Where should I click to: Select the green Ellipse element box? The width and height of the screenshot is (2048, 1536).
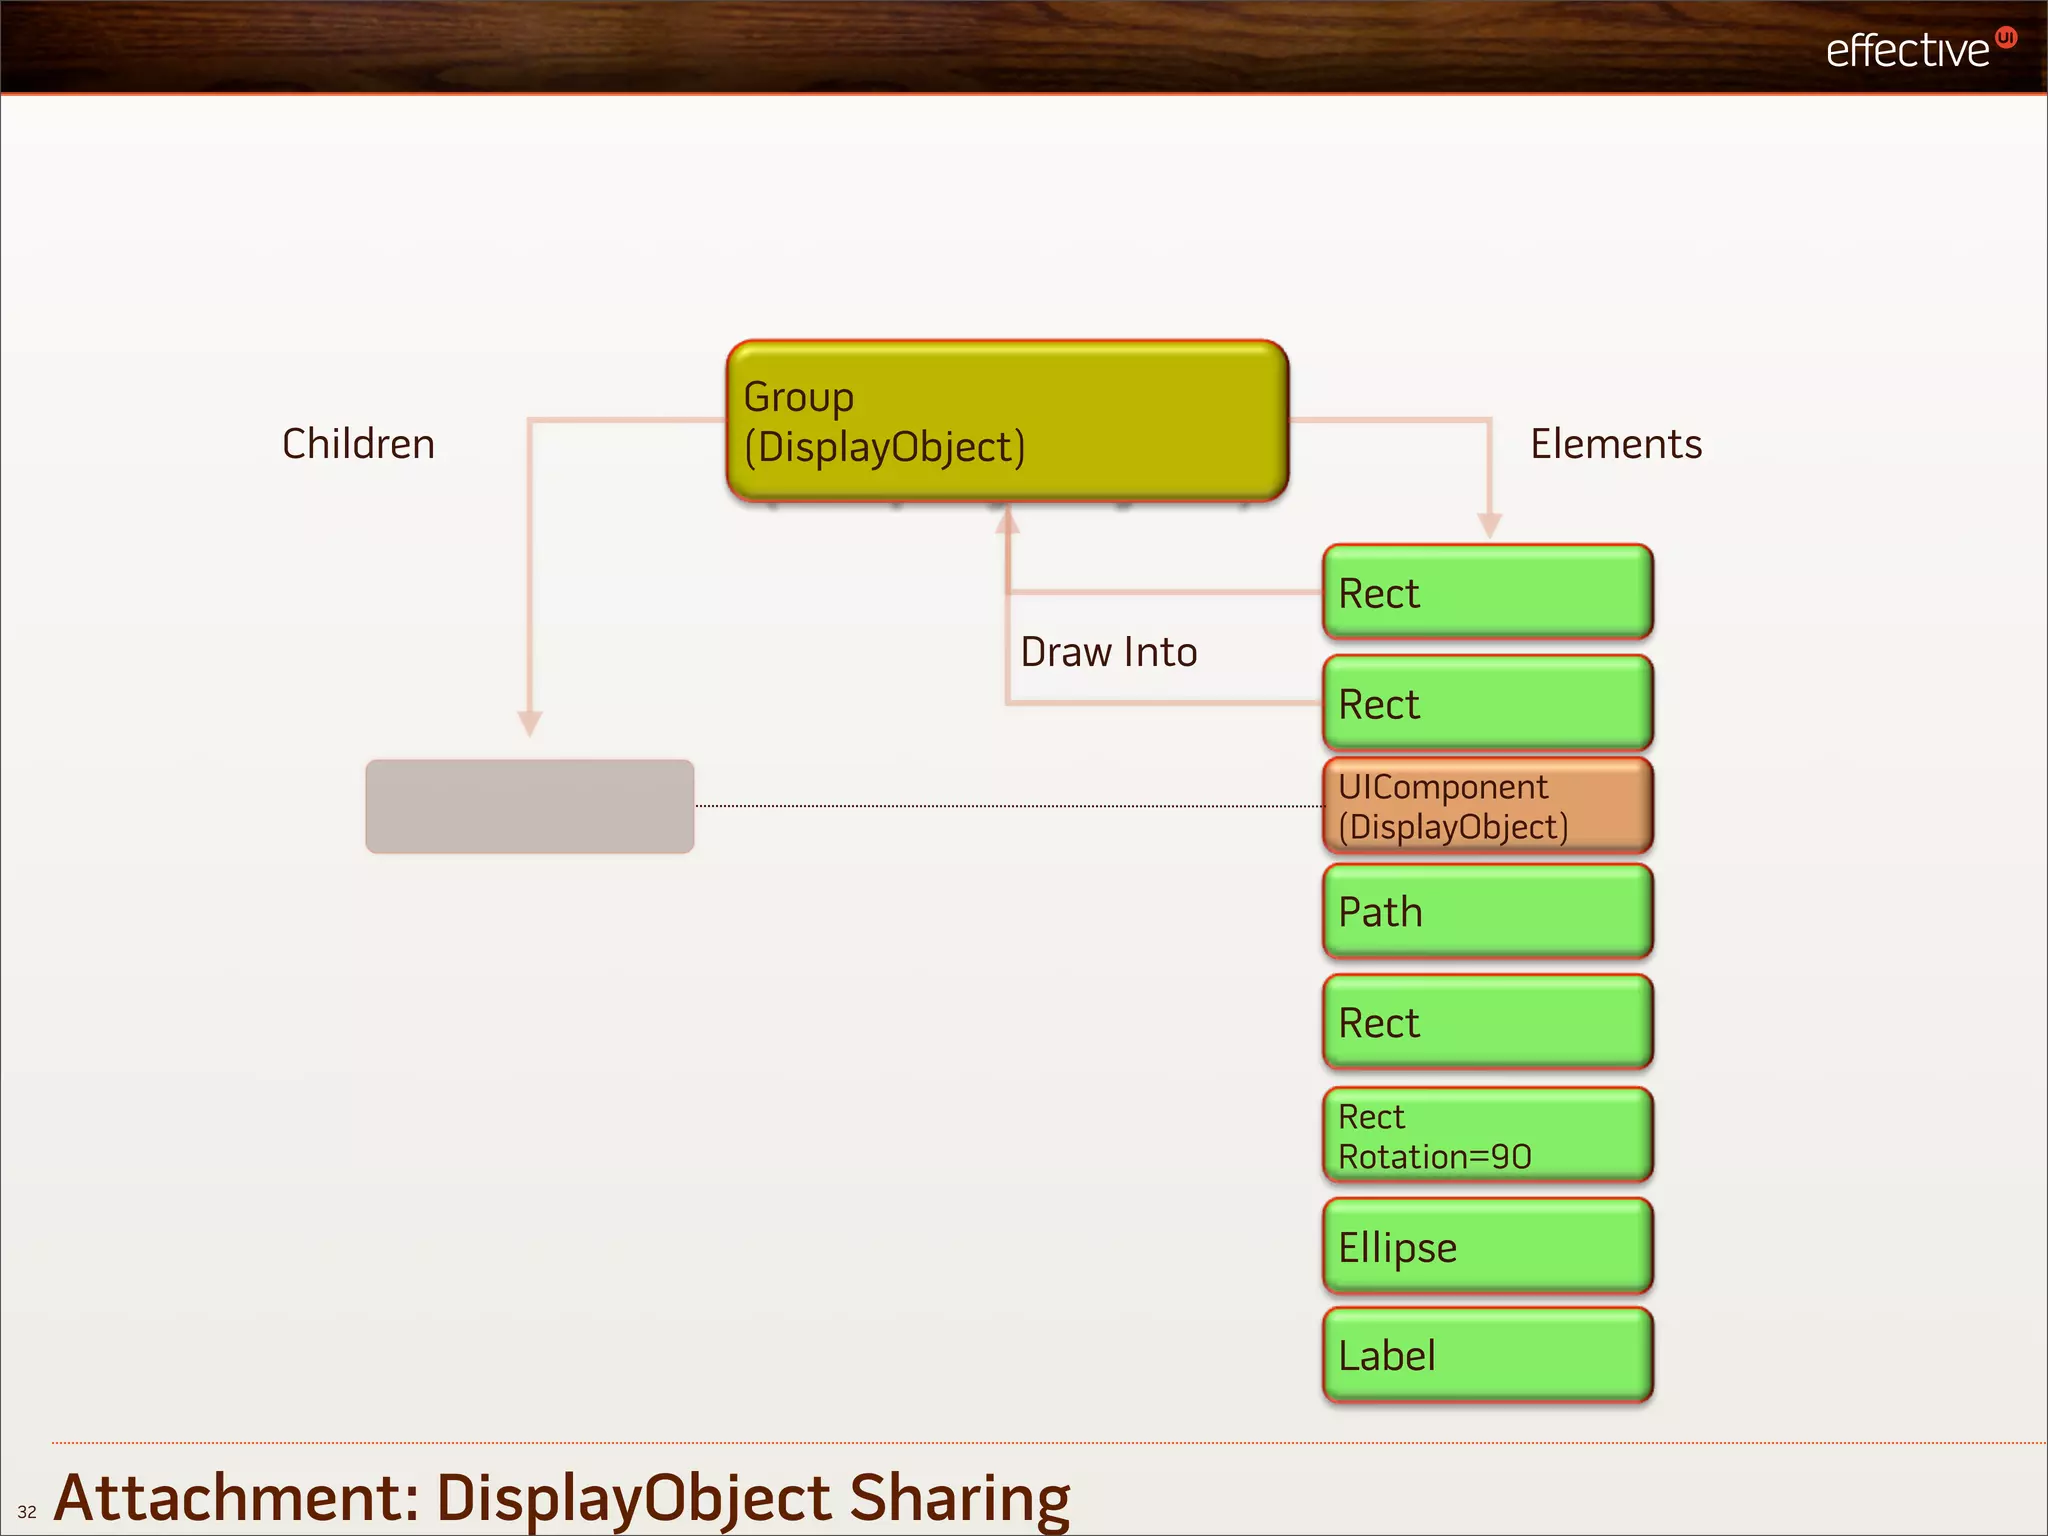pyautogui.click(x=1487, y=1246)
